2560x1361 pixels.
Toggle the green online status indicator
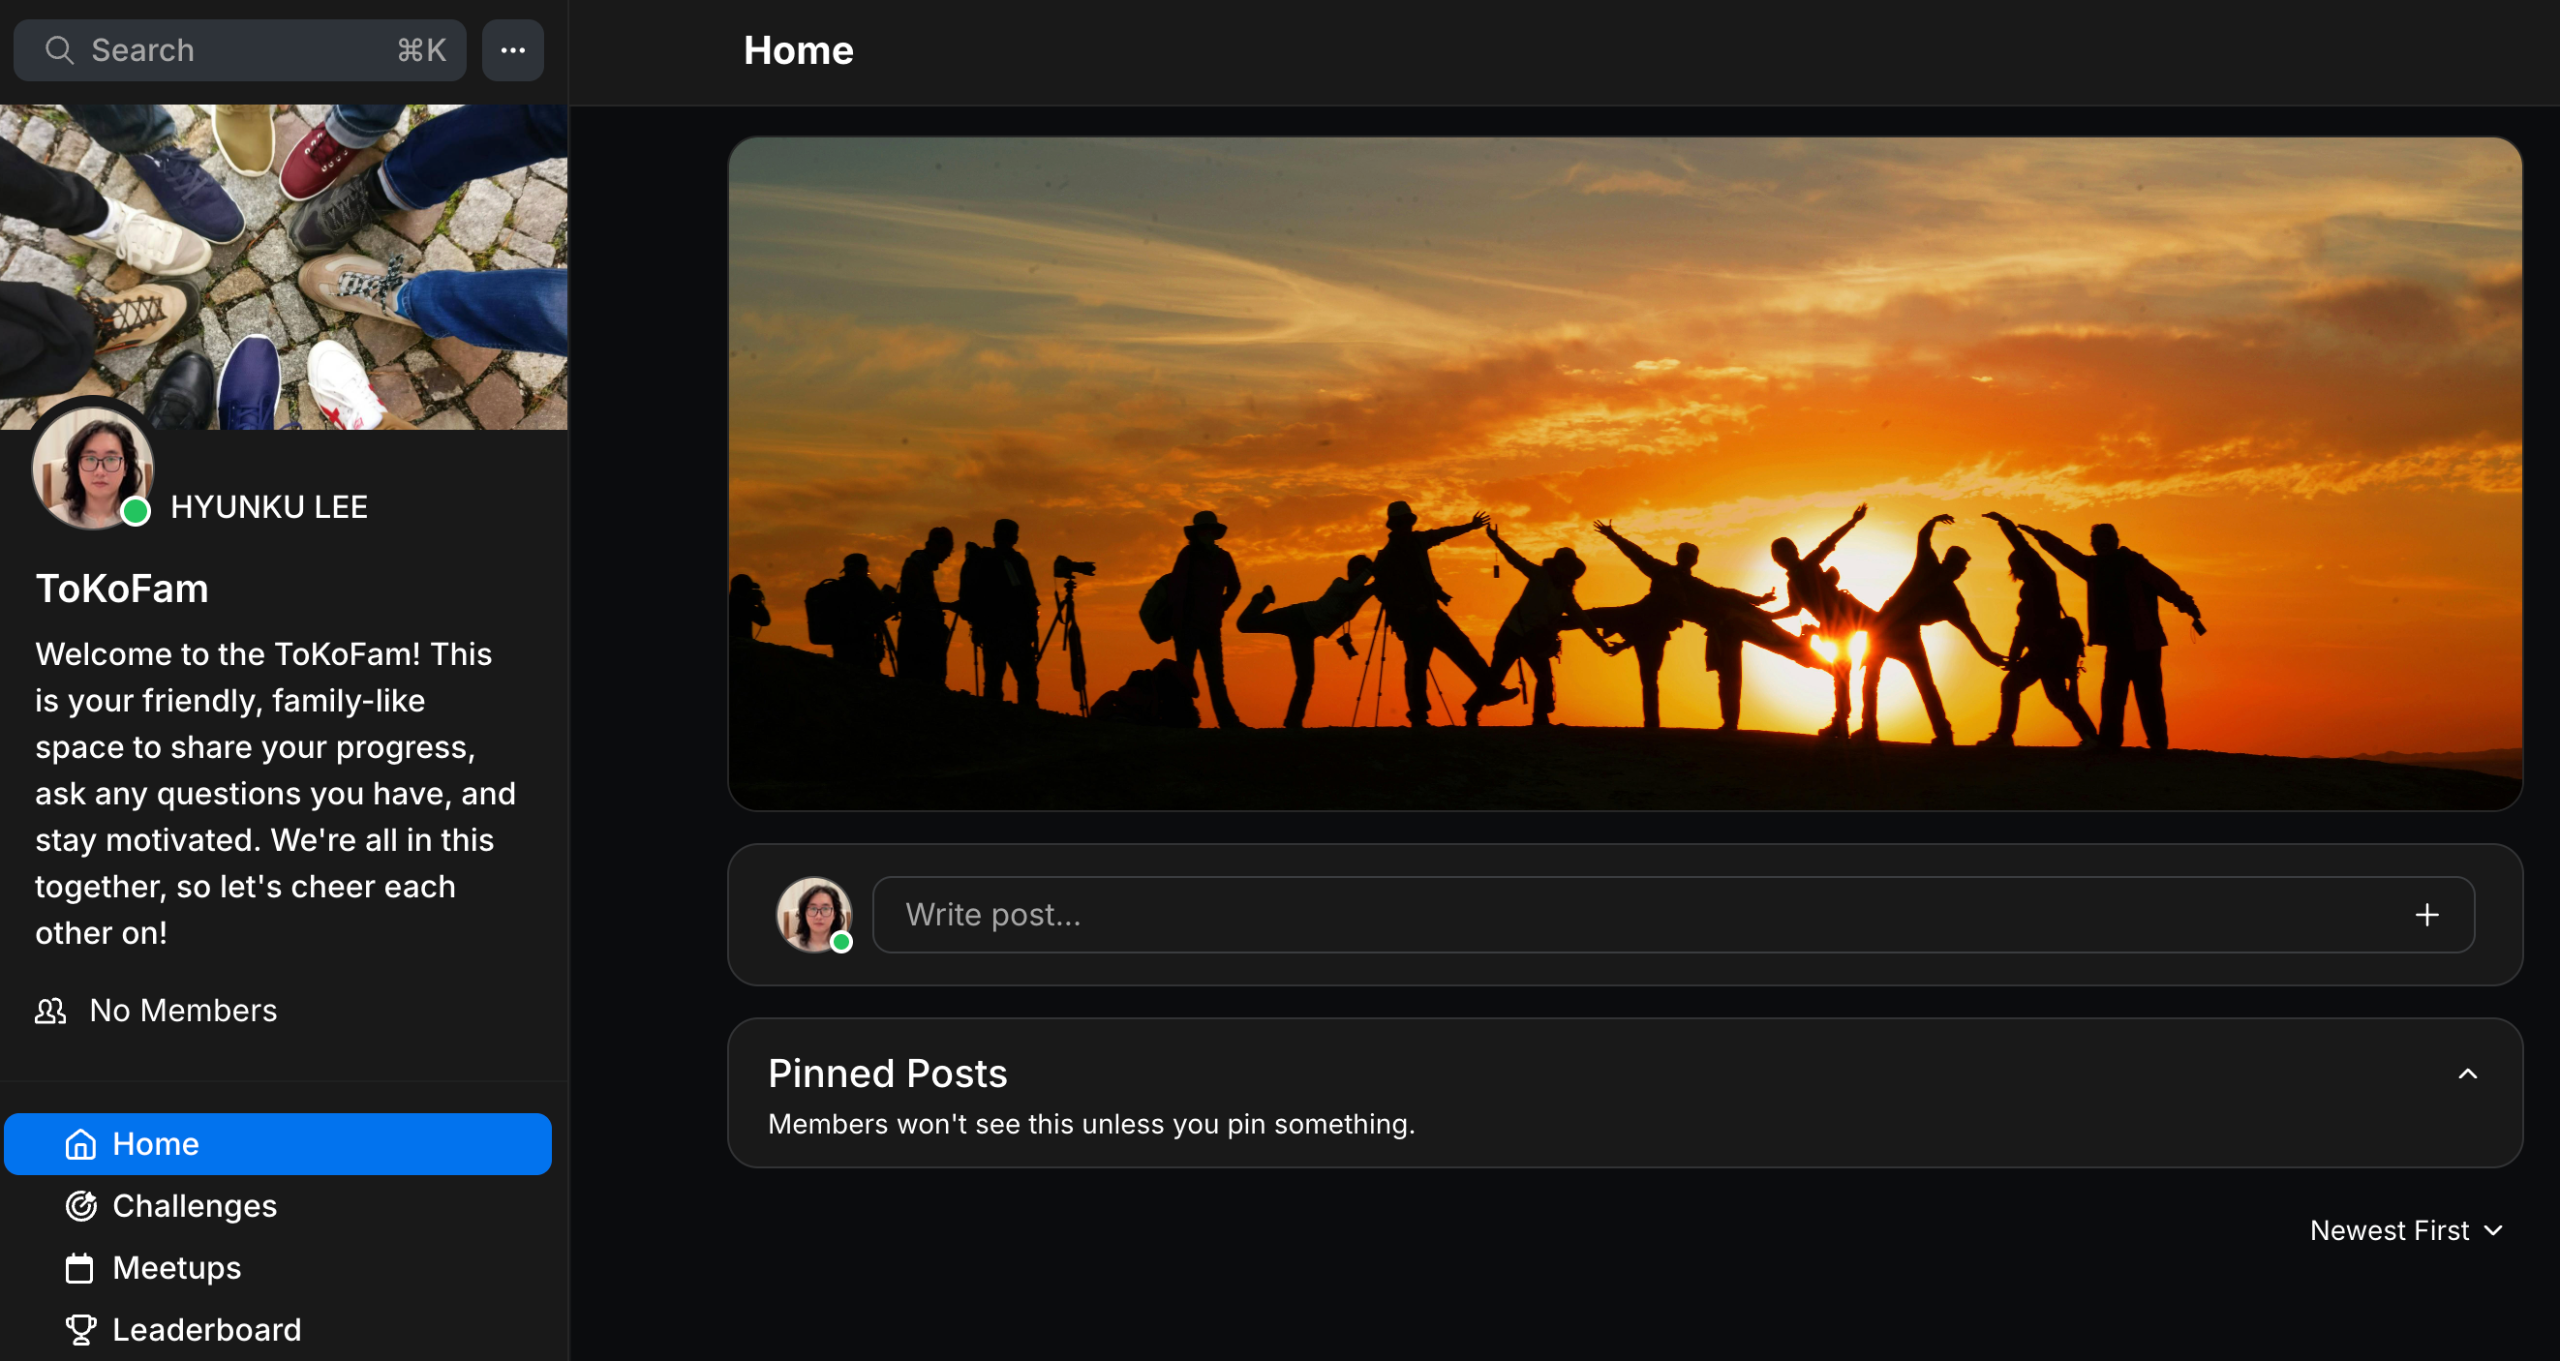click(x=137, y=511)
